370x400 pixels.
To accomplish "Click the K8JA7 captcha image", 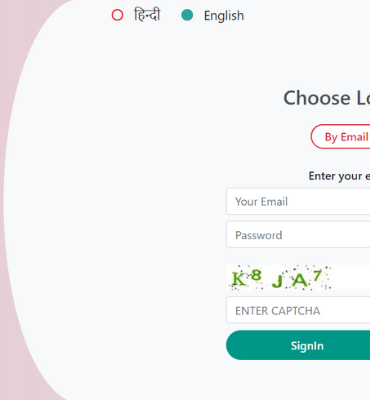I will tap(279, 278).
